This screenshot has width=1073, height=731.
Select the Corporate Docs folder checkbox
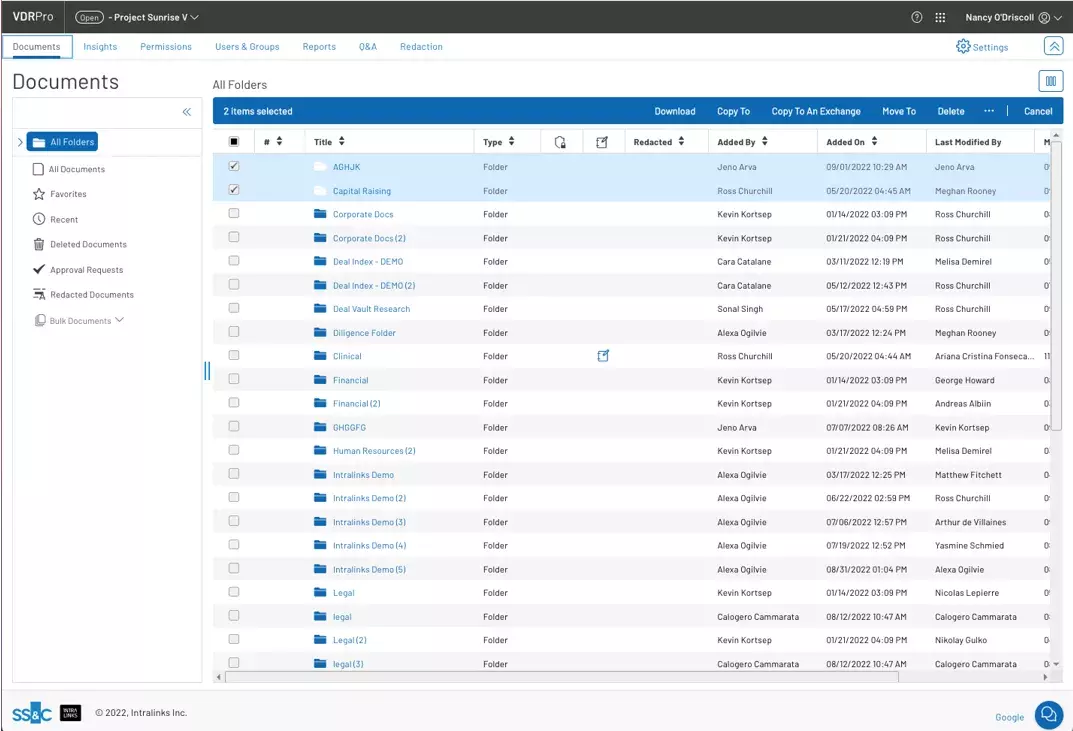[234, 214]
